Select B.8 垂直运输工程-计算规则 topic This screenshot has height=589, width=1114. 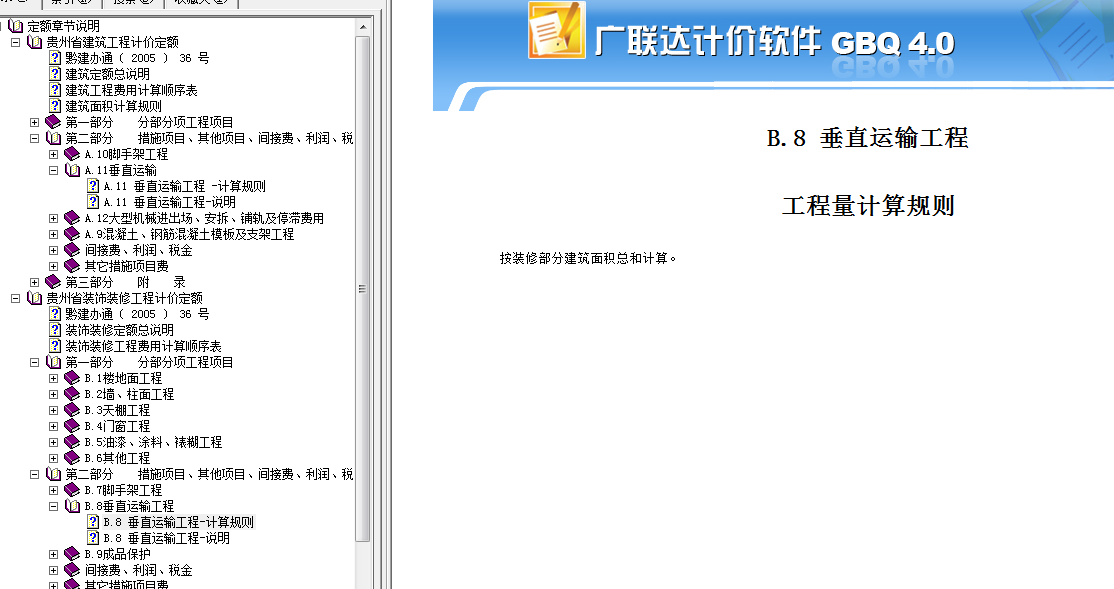pos(178,522)
